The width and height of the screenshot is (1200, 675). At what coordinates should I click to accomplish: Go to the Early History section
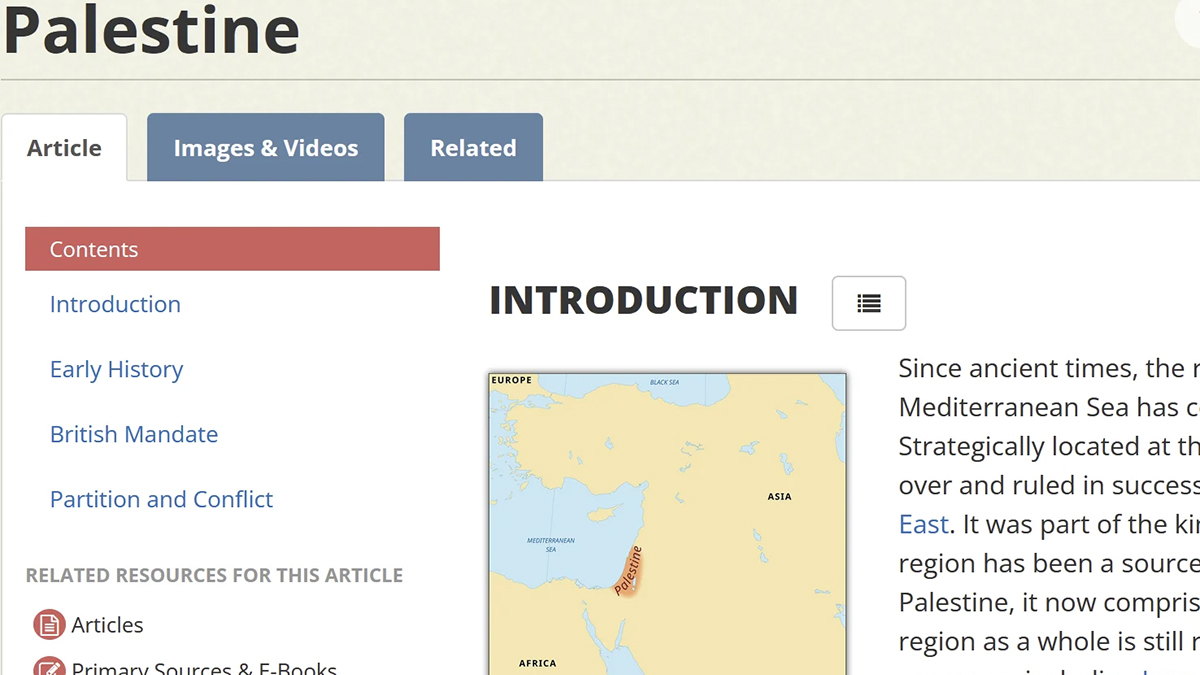tap(116, 369)
